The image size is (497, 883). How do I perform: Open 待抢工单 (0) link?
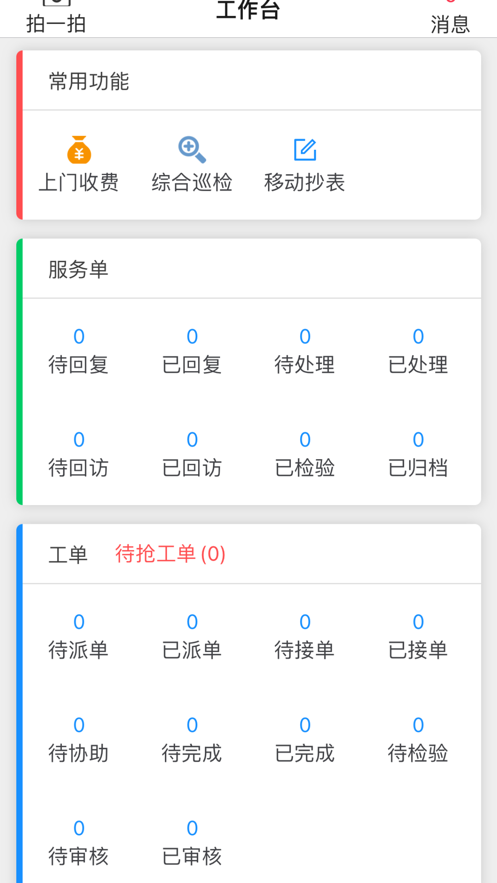click(x=171, y=554)
